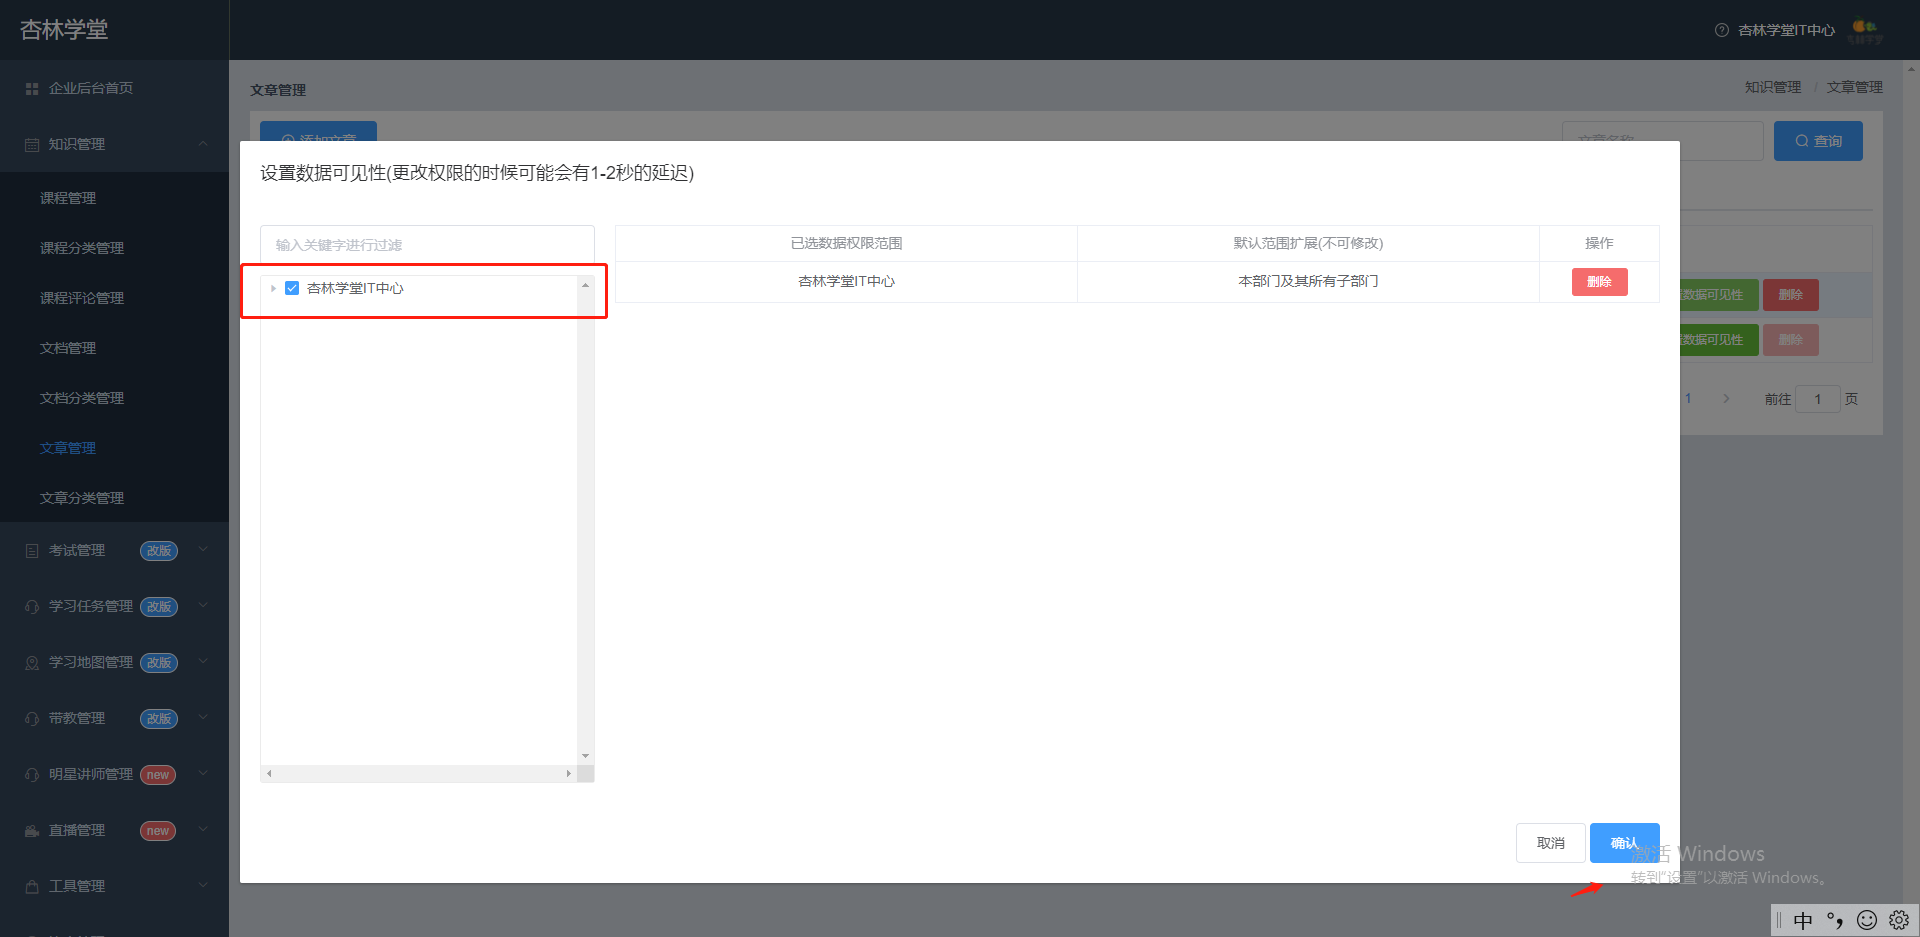
Task: Delete the 杏林学堂IT中心 permission row
Action: click(x=1599, y=282)
